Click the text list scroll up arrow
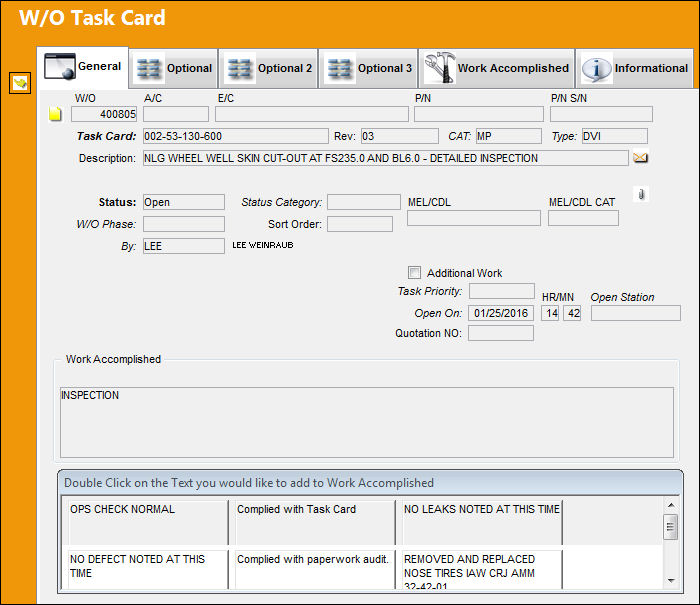This screenshot has height=605, width=700. click(x=671, y=505)
